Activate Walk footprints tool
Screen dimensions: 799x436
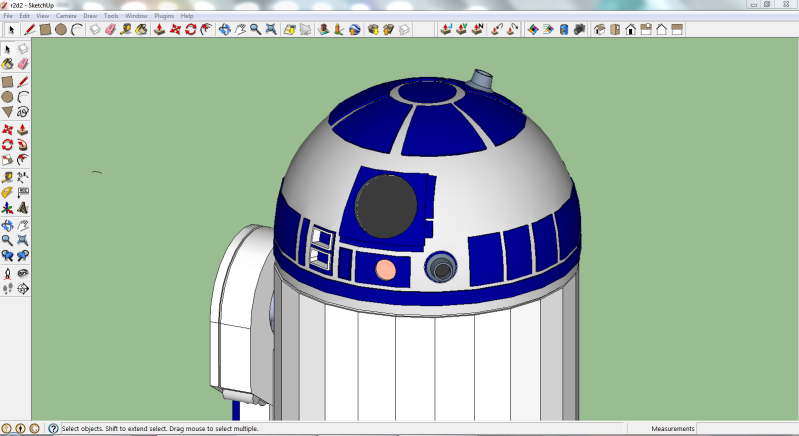[x=7, y=289]
